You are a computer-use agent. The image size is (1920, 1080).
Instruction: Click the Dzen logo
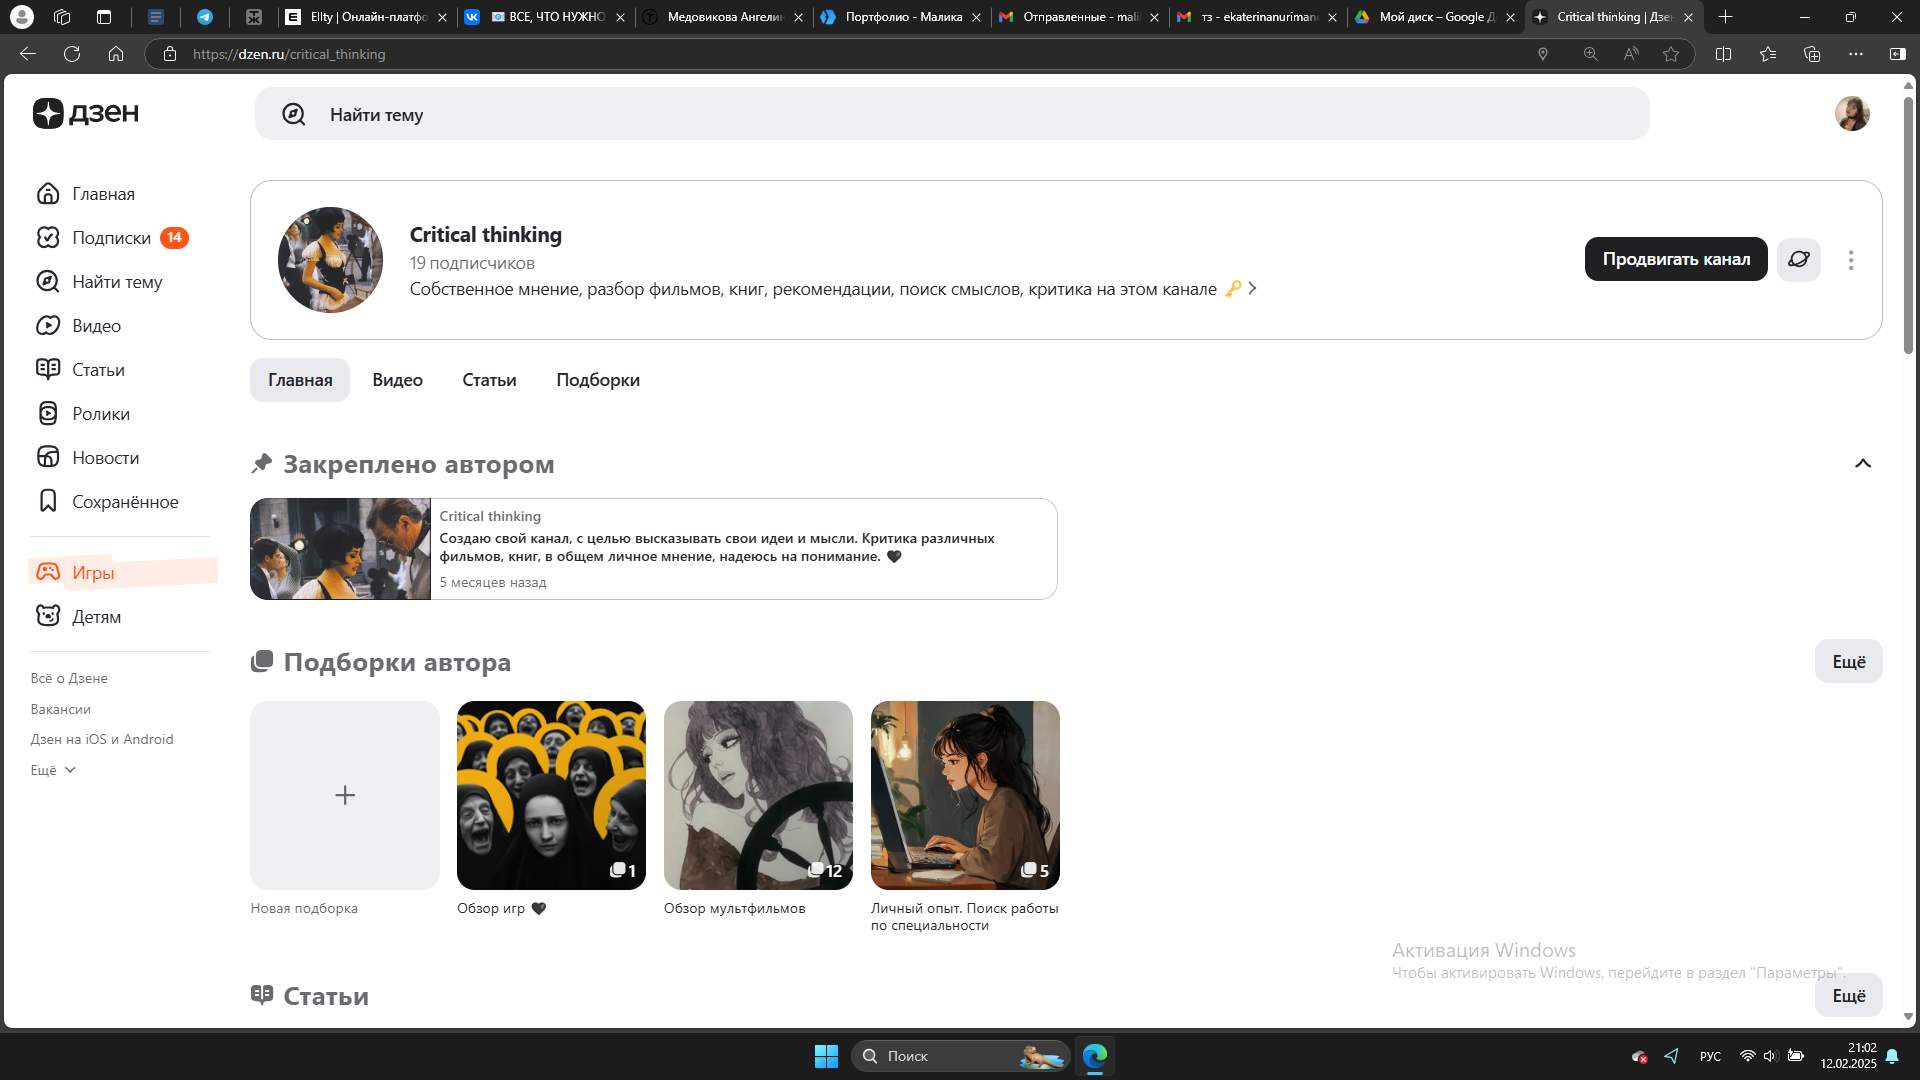(86, 113)
